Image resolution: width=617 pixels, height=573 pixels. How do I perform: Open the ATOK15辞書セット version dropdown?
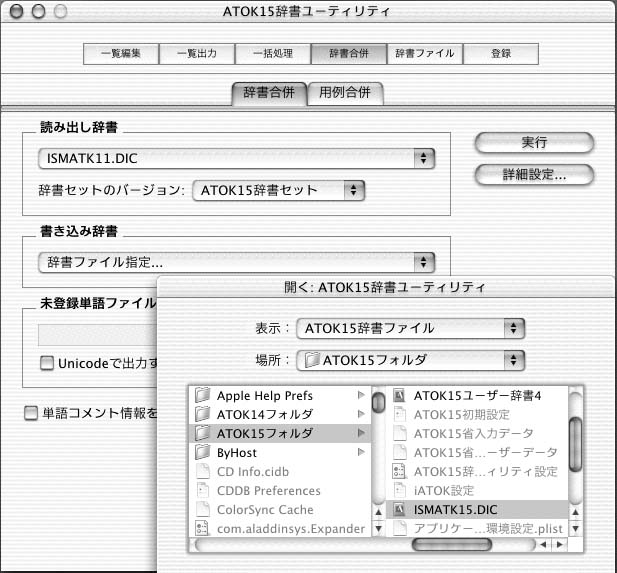pyautogui.click(x=279, y=190)
